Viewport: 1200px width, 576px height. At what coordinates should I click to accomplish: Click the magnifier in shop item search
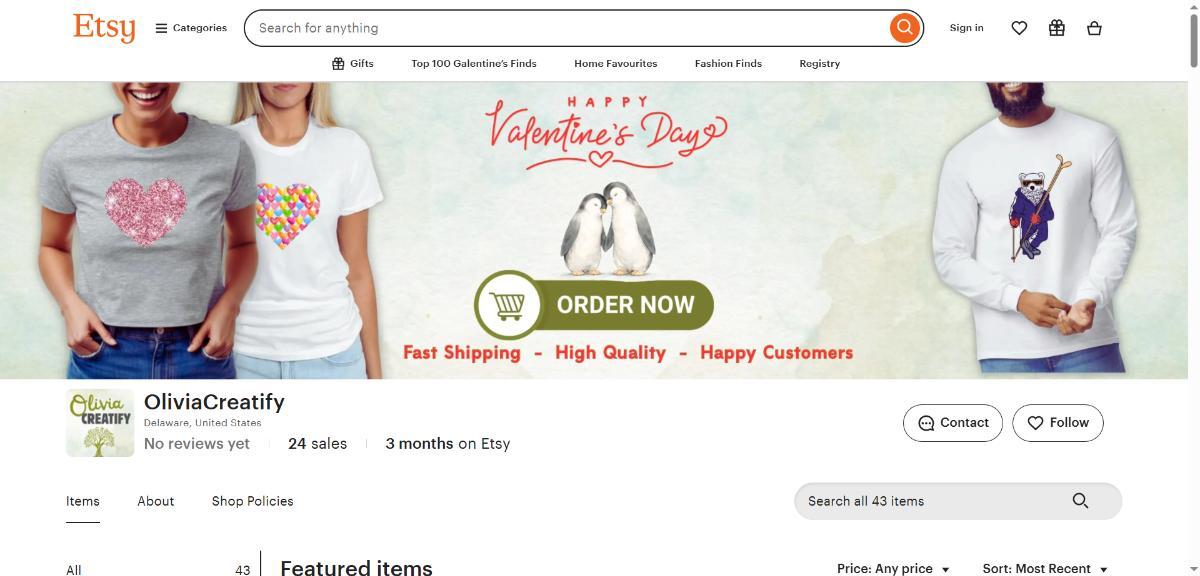coord(1080,501)
